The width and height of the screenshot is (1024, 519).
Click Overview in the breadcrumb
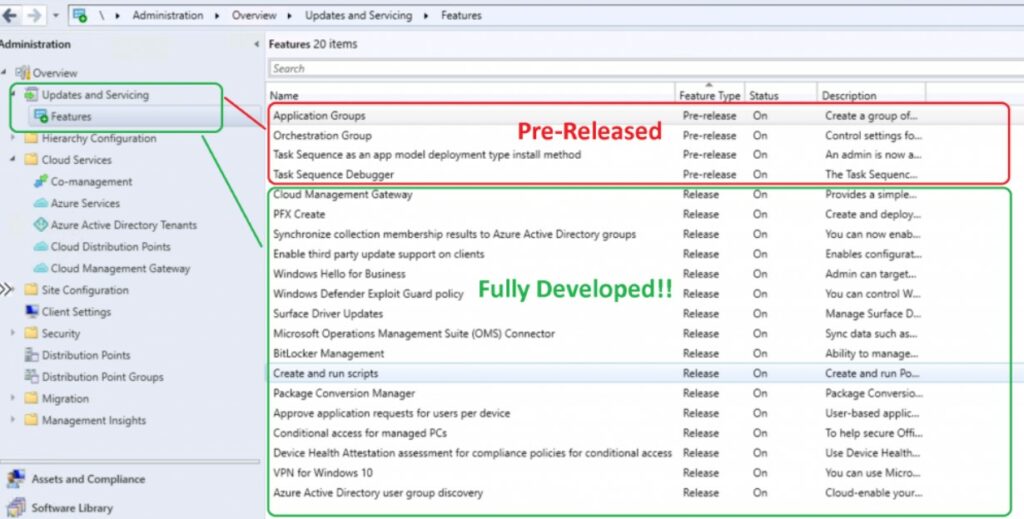tap(254, 15)
